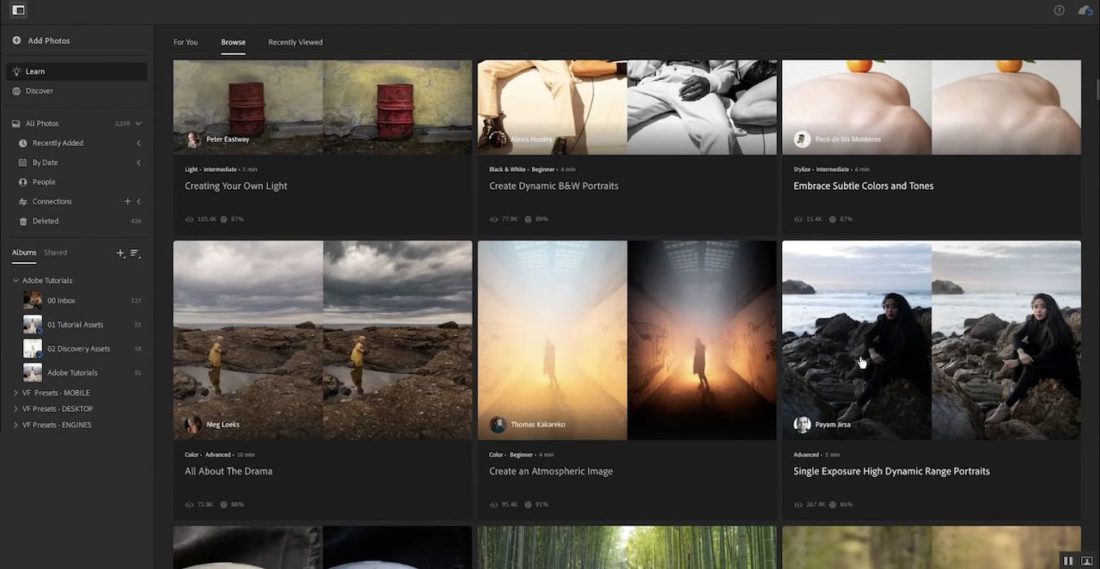Check the cloud sync status icon
This screenshot has height=569, width=1100.
click(x=1085, y=10)
